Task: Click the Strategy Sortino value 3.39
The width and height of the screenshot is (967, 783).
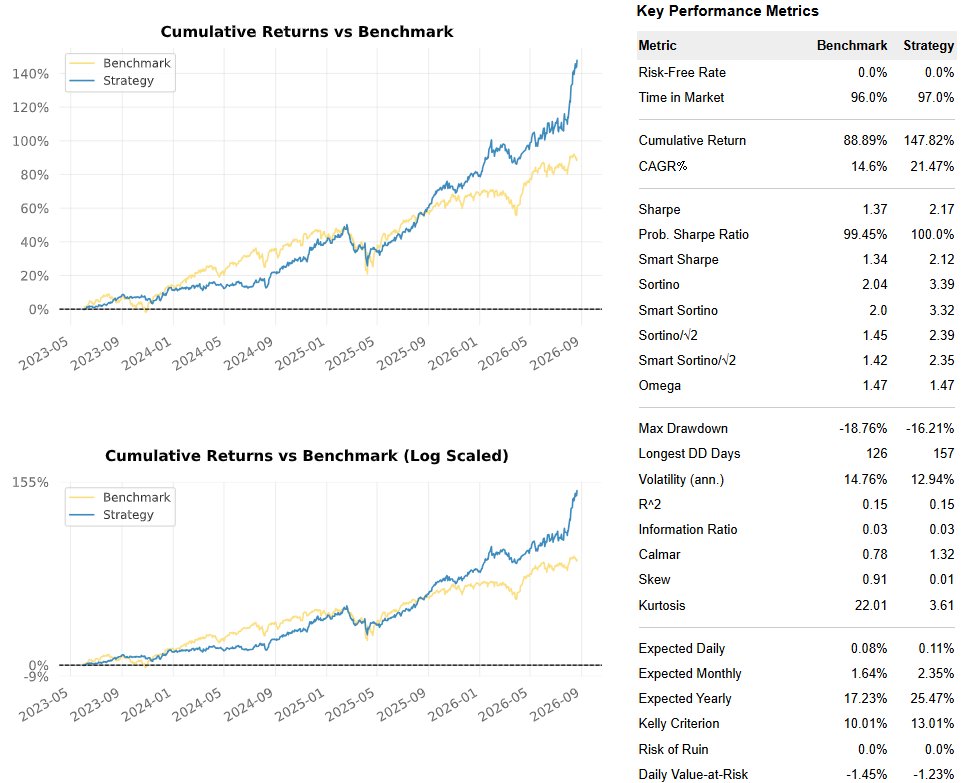Action: [x=941, y=285]
